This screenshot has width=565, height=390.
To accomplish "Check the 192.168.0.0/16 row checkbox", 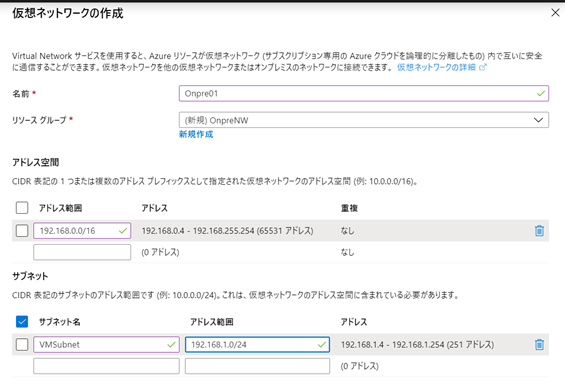I will 22,231.
